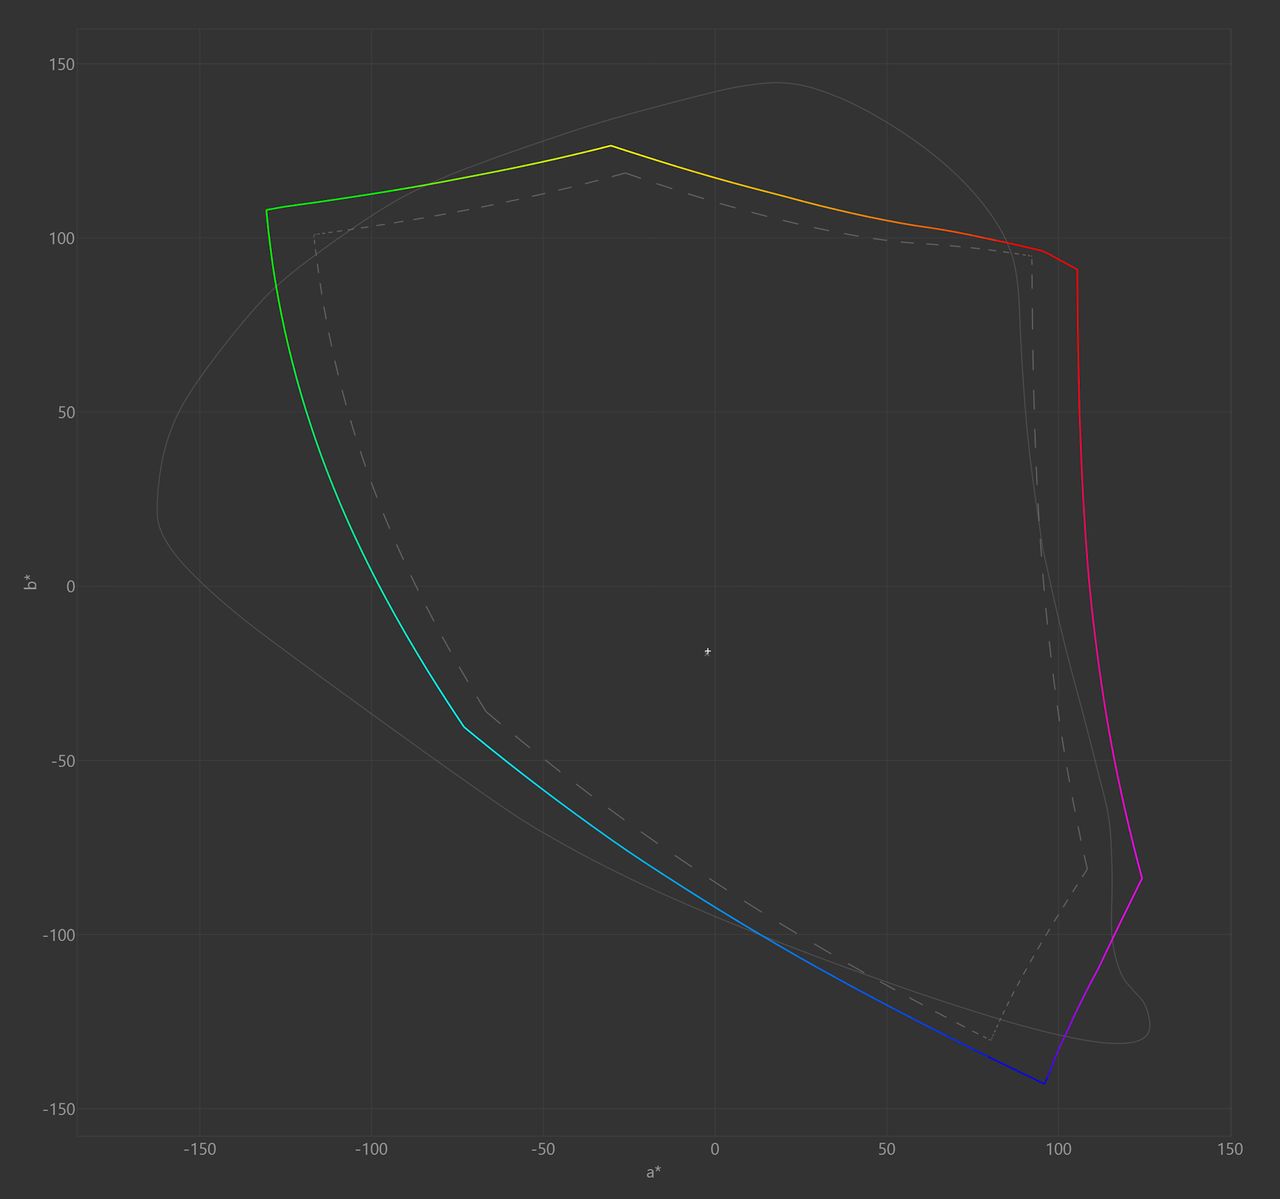Click the magenta corner vertex of colored gamut
Image resolution: width=1280 pixels, height=1199 pixels.
coord(1141,878)
